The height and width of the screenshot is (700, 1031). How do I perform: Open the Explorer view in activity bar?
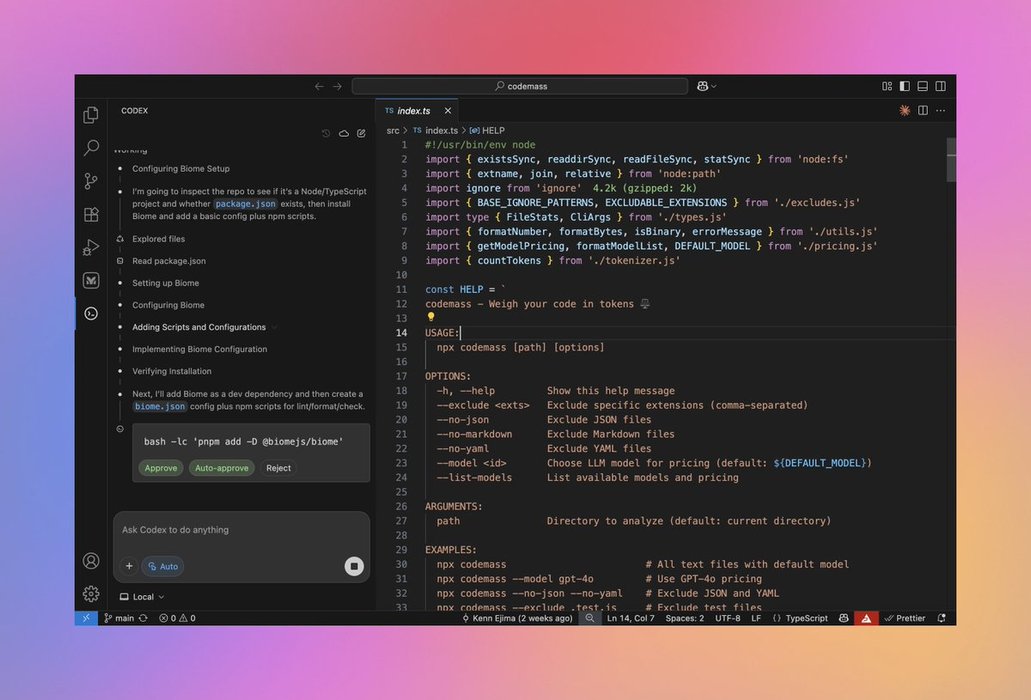pos(91,115)
